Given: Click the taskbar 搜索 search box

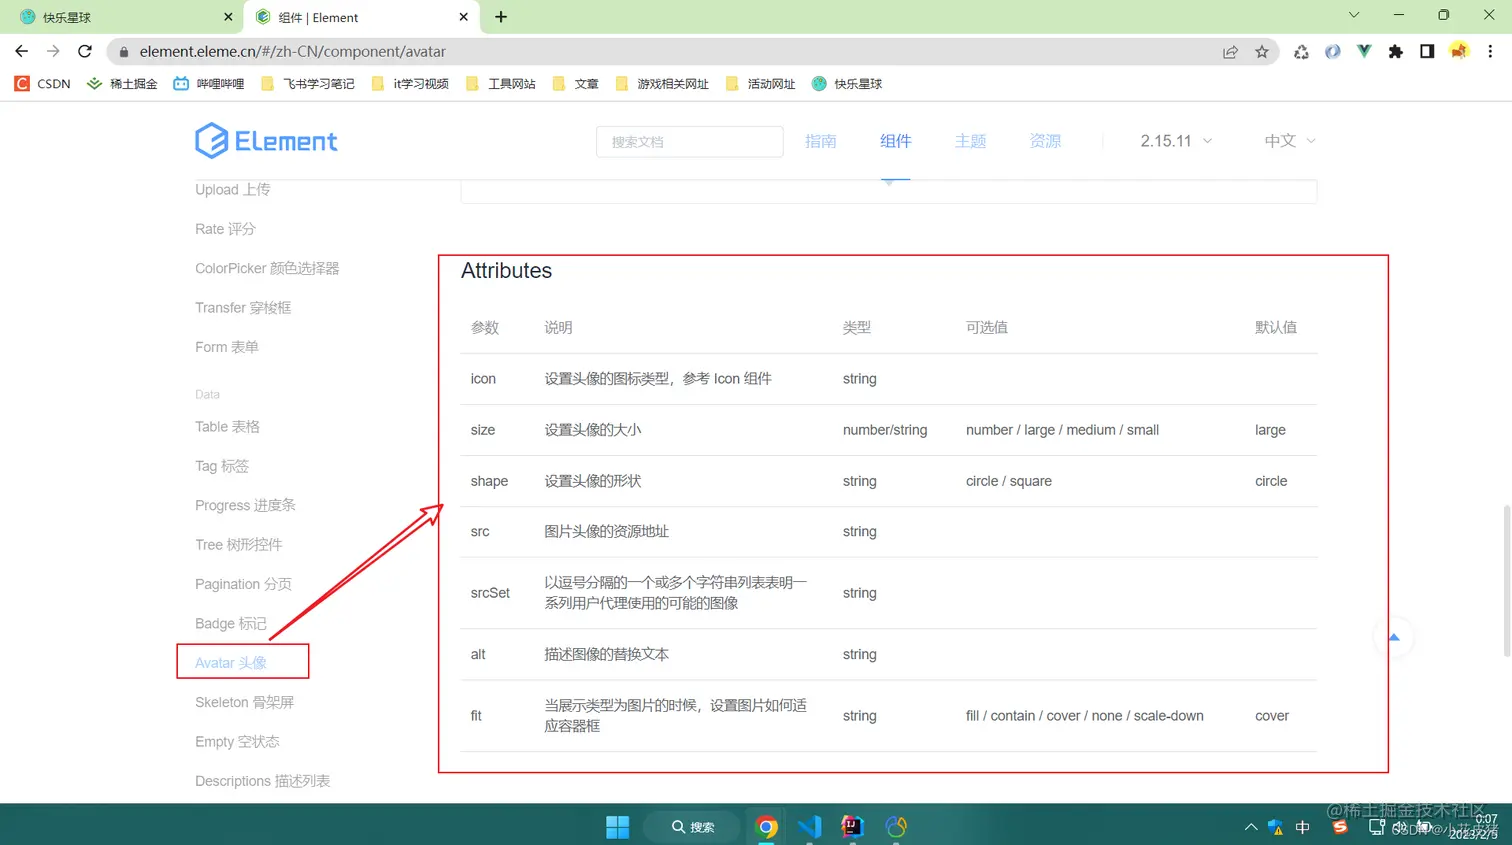Looking at the screenshot, I should click(x=693, y=827).
